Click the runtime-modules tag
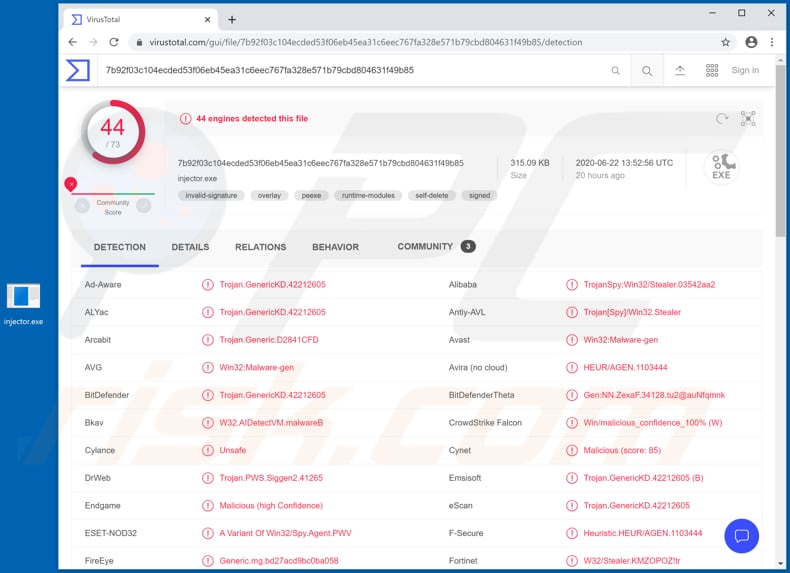This screenshot has width=790, height=573. pos(368,196)
